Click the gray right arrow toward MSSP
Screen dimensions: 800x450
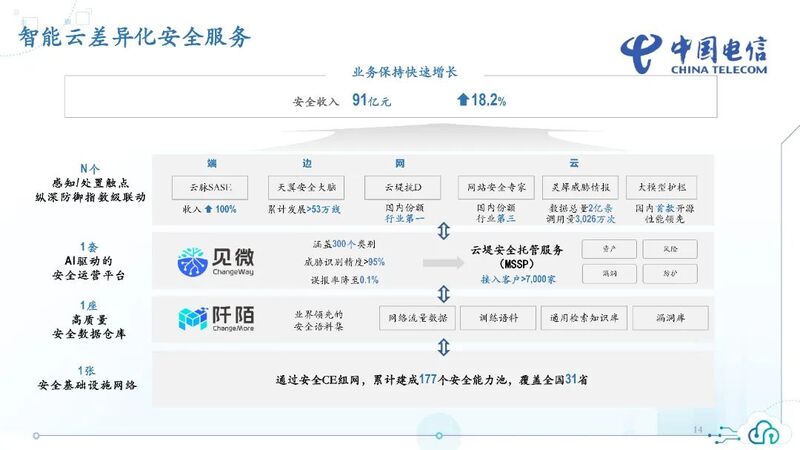click(443, 263)
